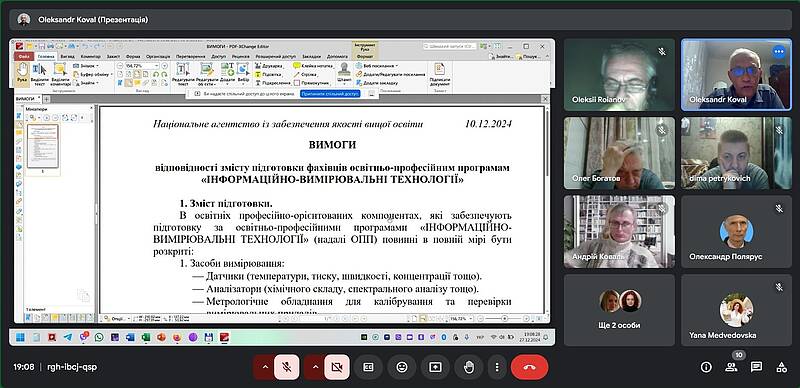800x388 pixels.
Task: Open the Вигляд ribbon tab in PDF-XChange
Action: click(67, 57)
